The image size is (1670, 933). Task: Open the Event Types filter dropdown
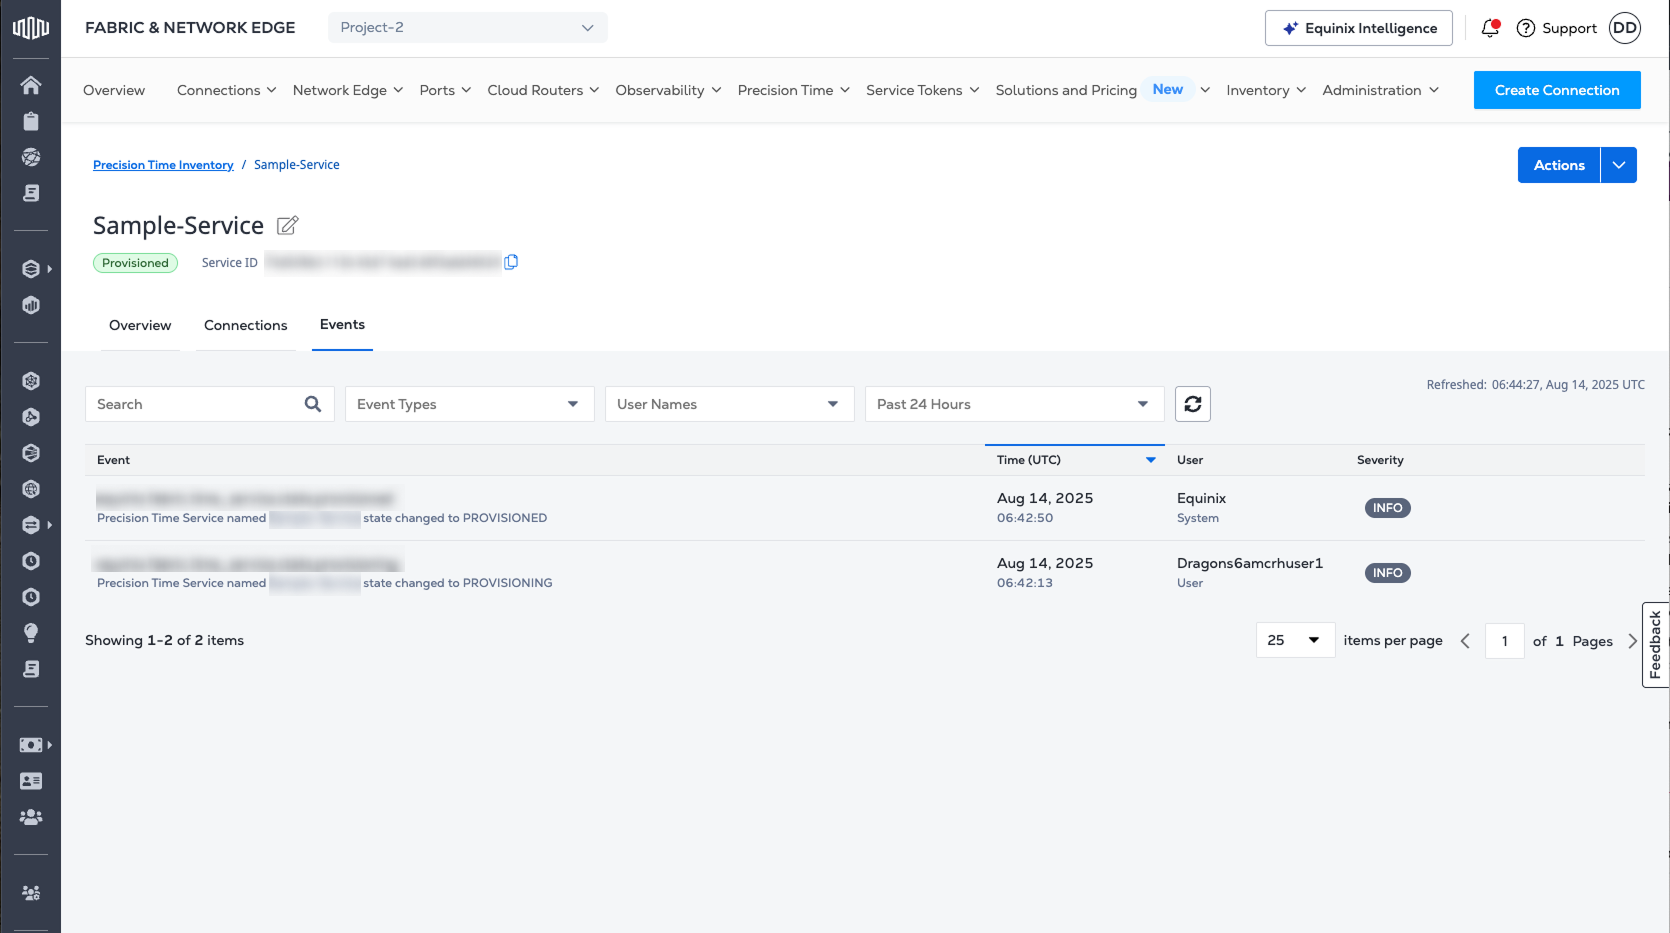coord(470,404)
